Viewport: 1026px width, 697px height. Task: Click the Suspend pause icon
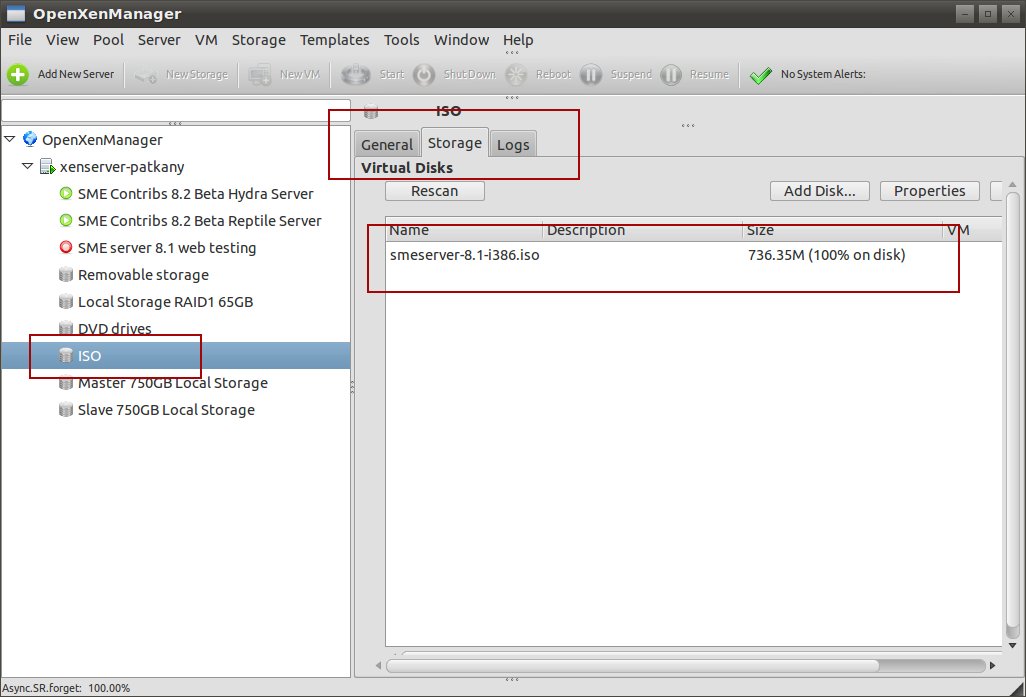point(590,75)
